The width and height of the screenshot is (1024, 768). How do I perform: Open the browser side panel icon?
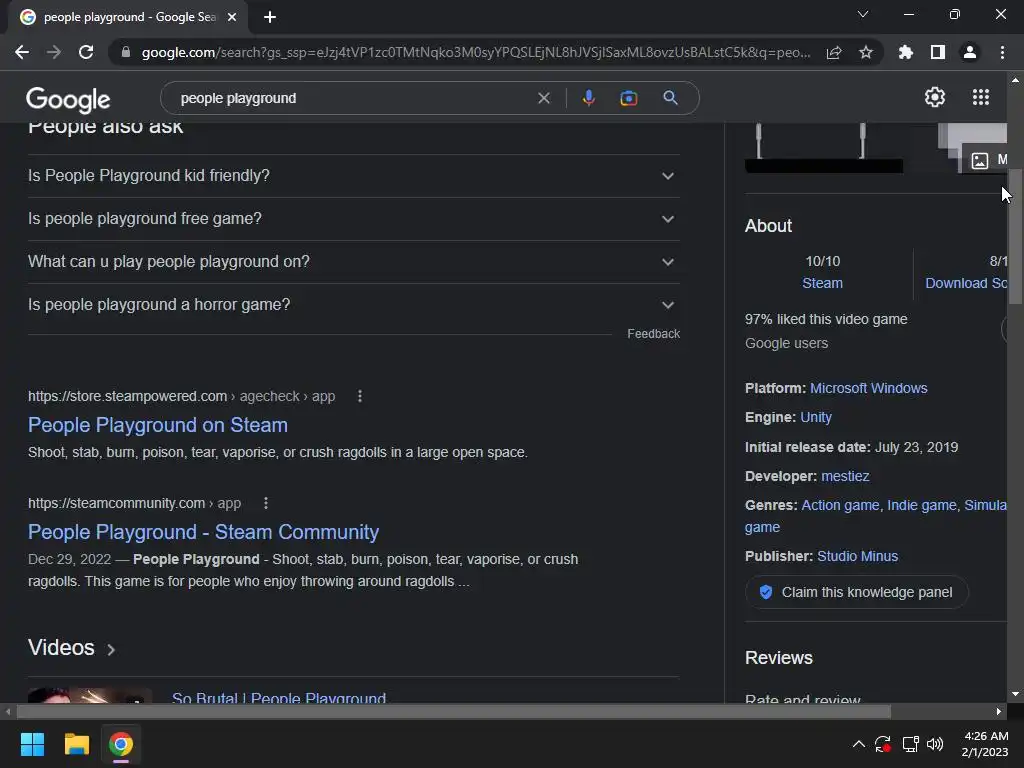[938, 52]
